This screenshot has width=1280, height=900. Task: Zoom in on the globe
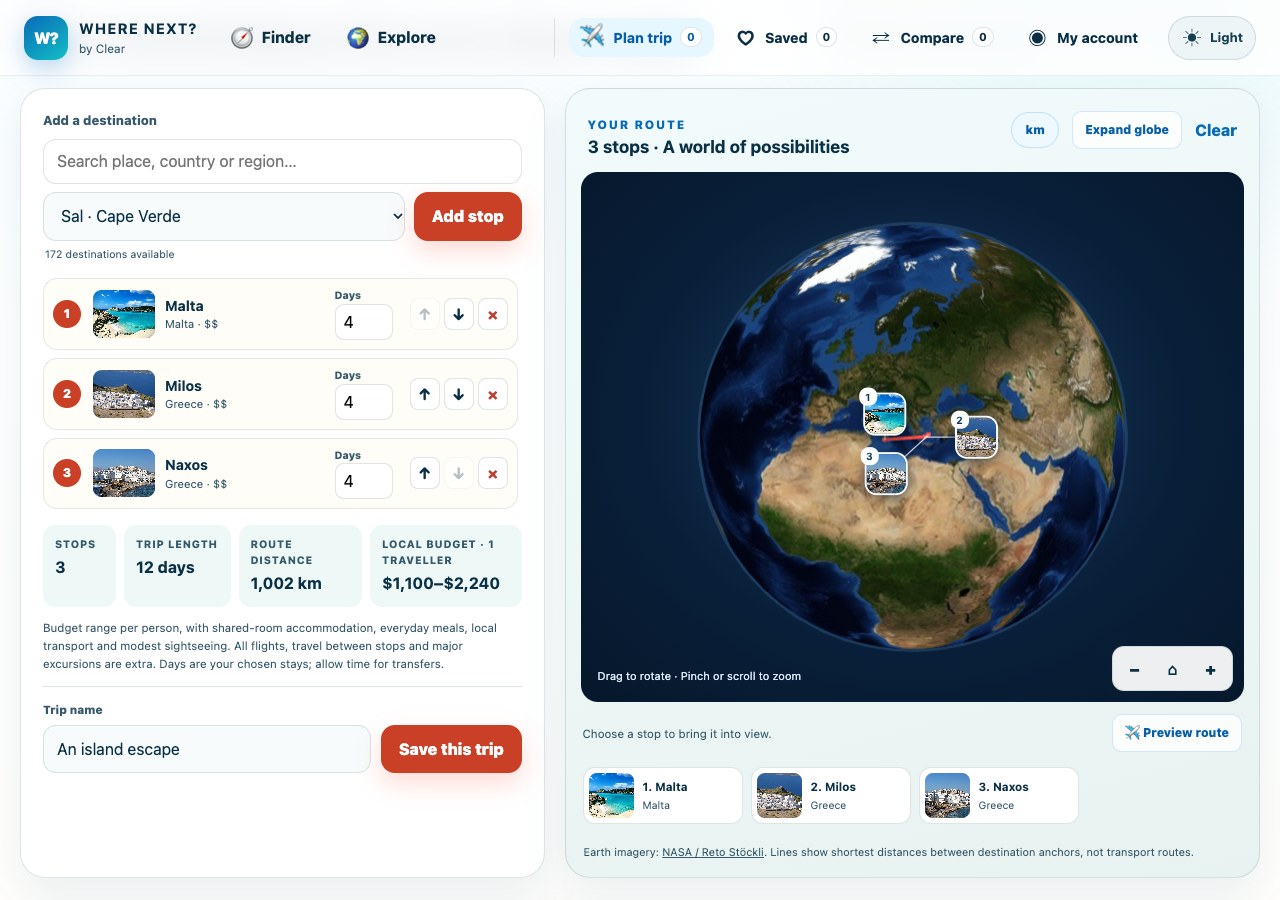(x=1210, y=670)
